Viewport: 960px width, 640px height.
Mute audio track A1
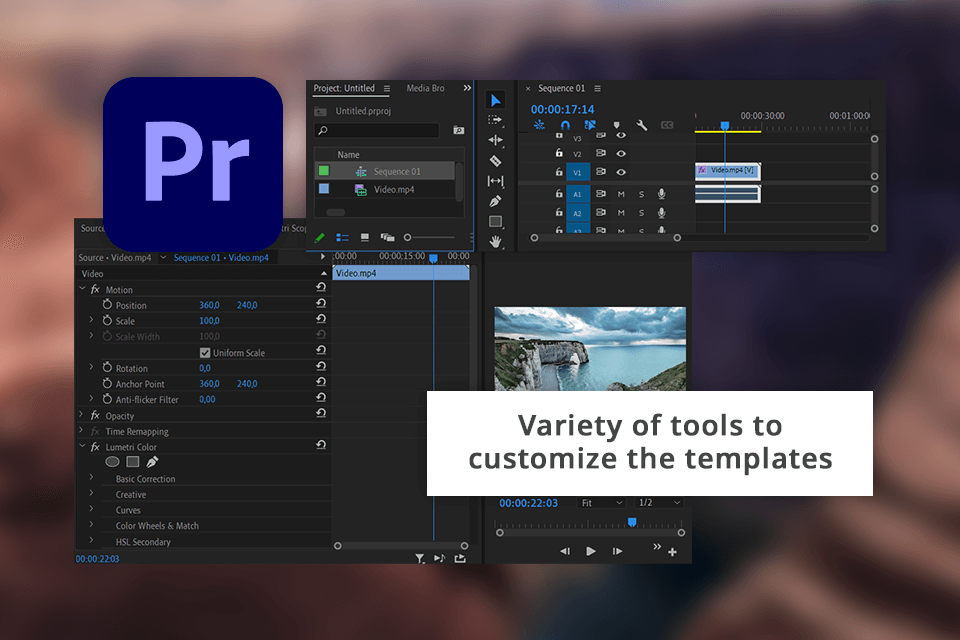point(621,194)
